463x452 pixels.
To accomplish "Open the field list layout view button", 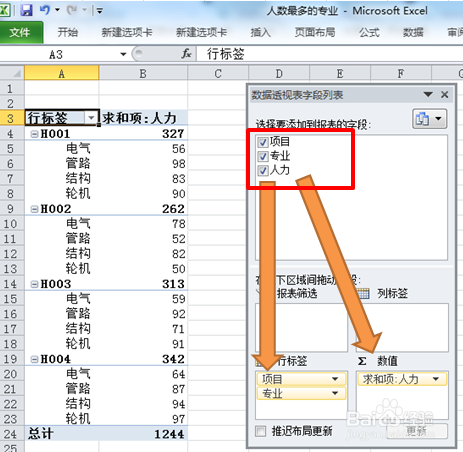I will [x=429, y=119].
